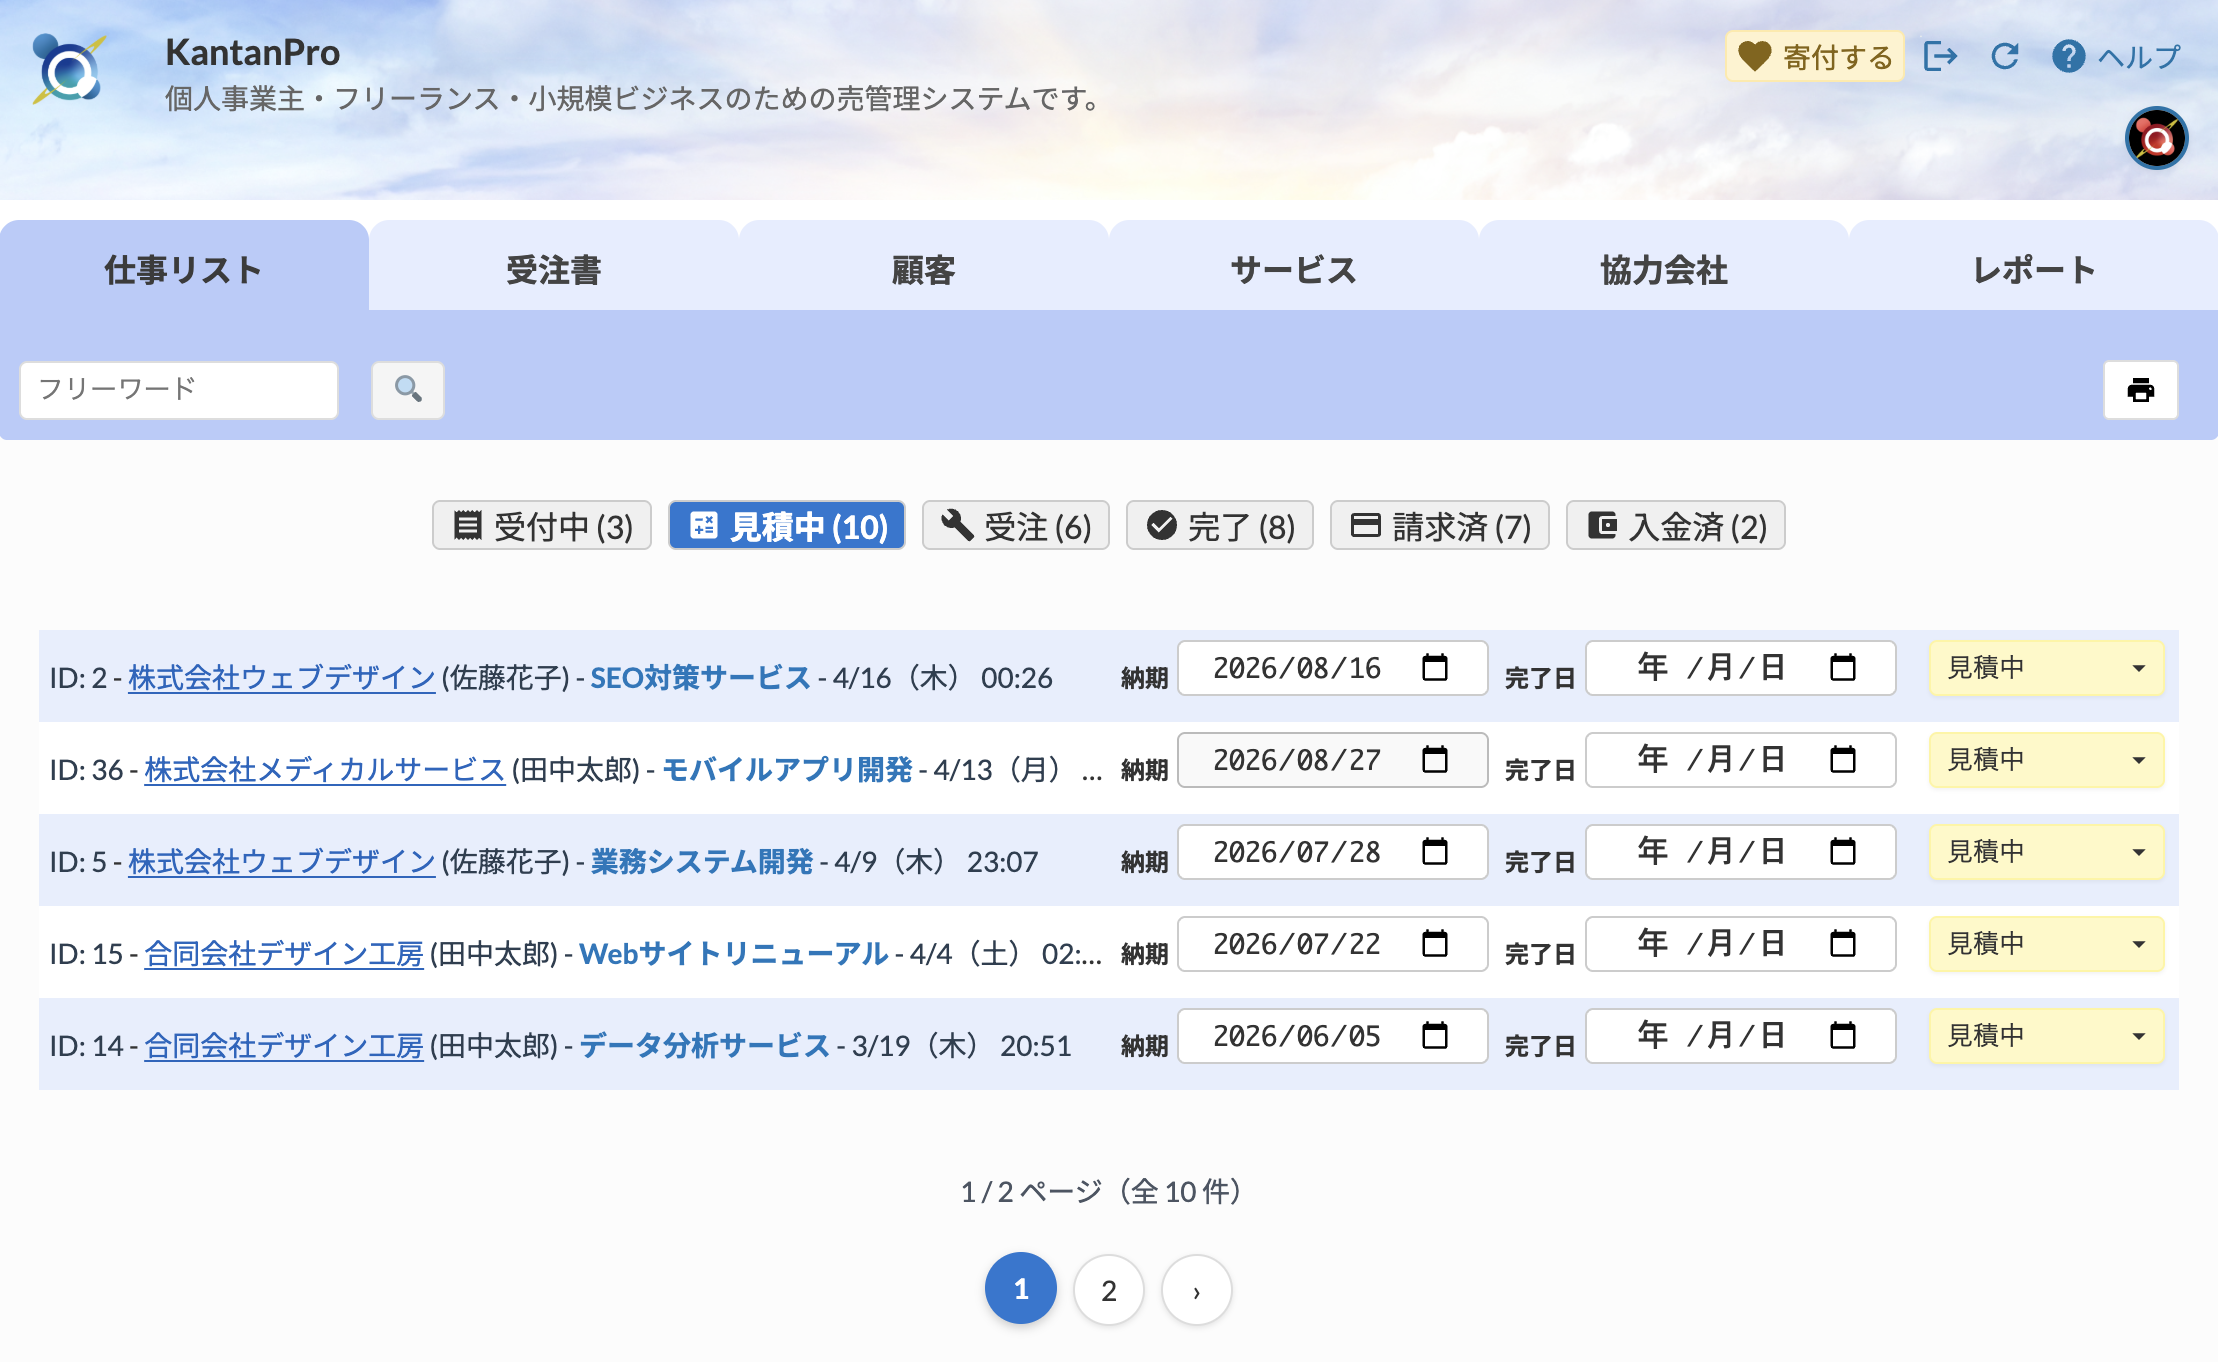Open 株式会社メディカルサービス customer link
Viewport: 2218px width, 1362px height.
coord(324,770)
